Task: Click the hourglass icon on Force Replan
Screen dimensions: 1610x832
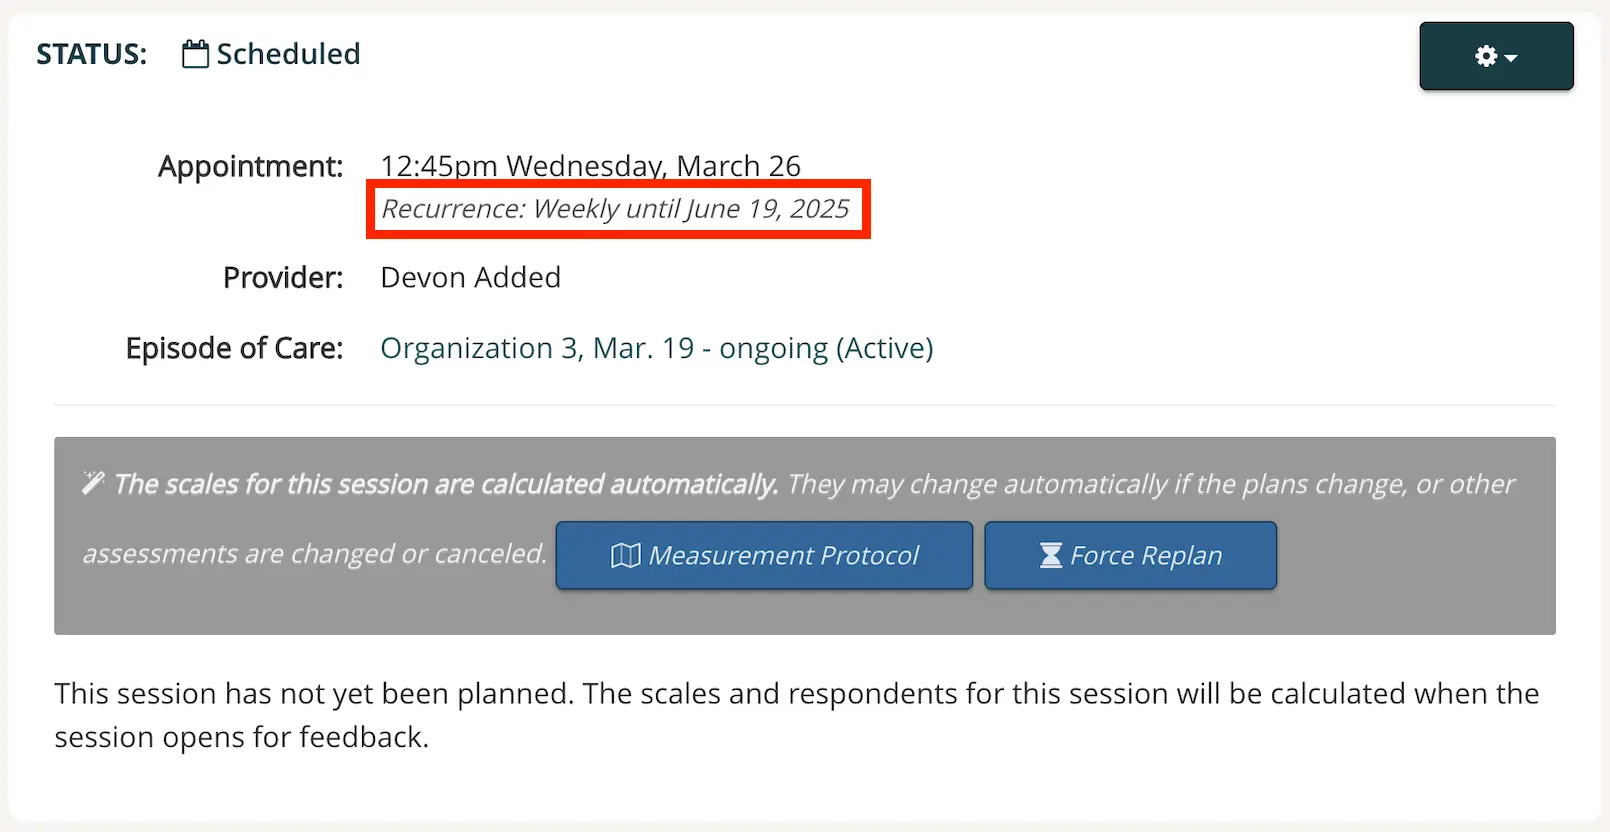Action: pos(1049,555)
